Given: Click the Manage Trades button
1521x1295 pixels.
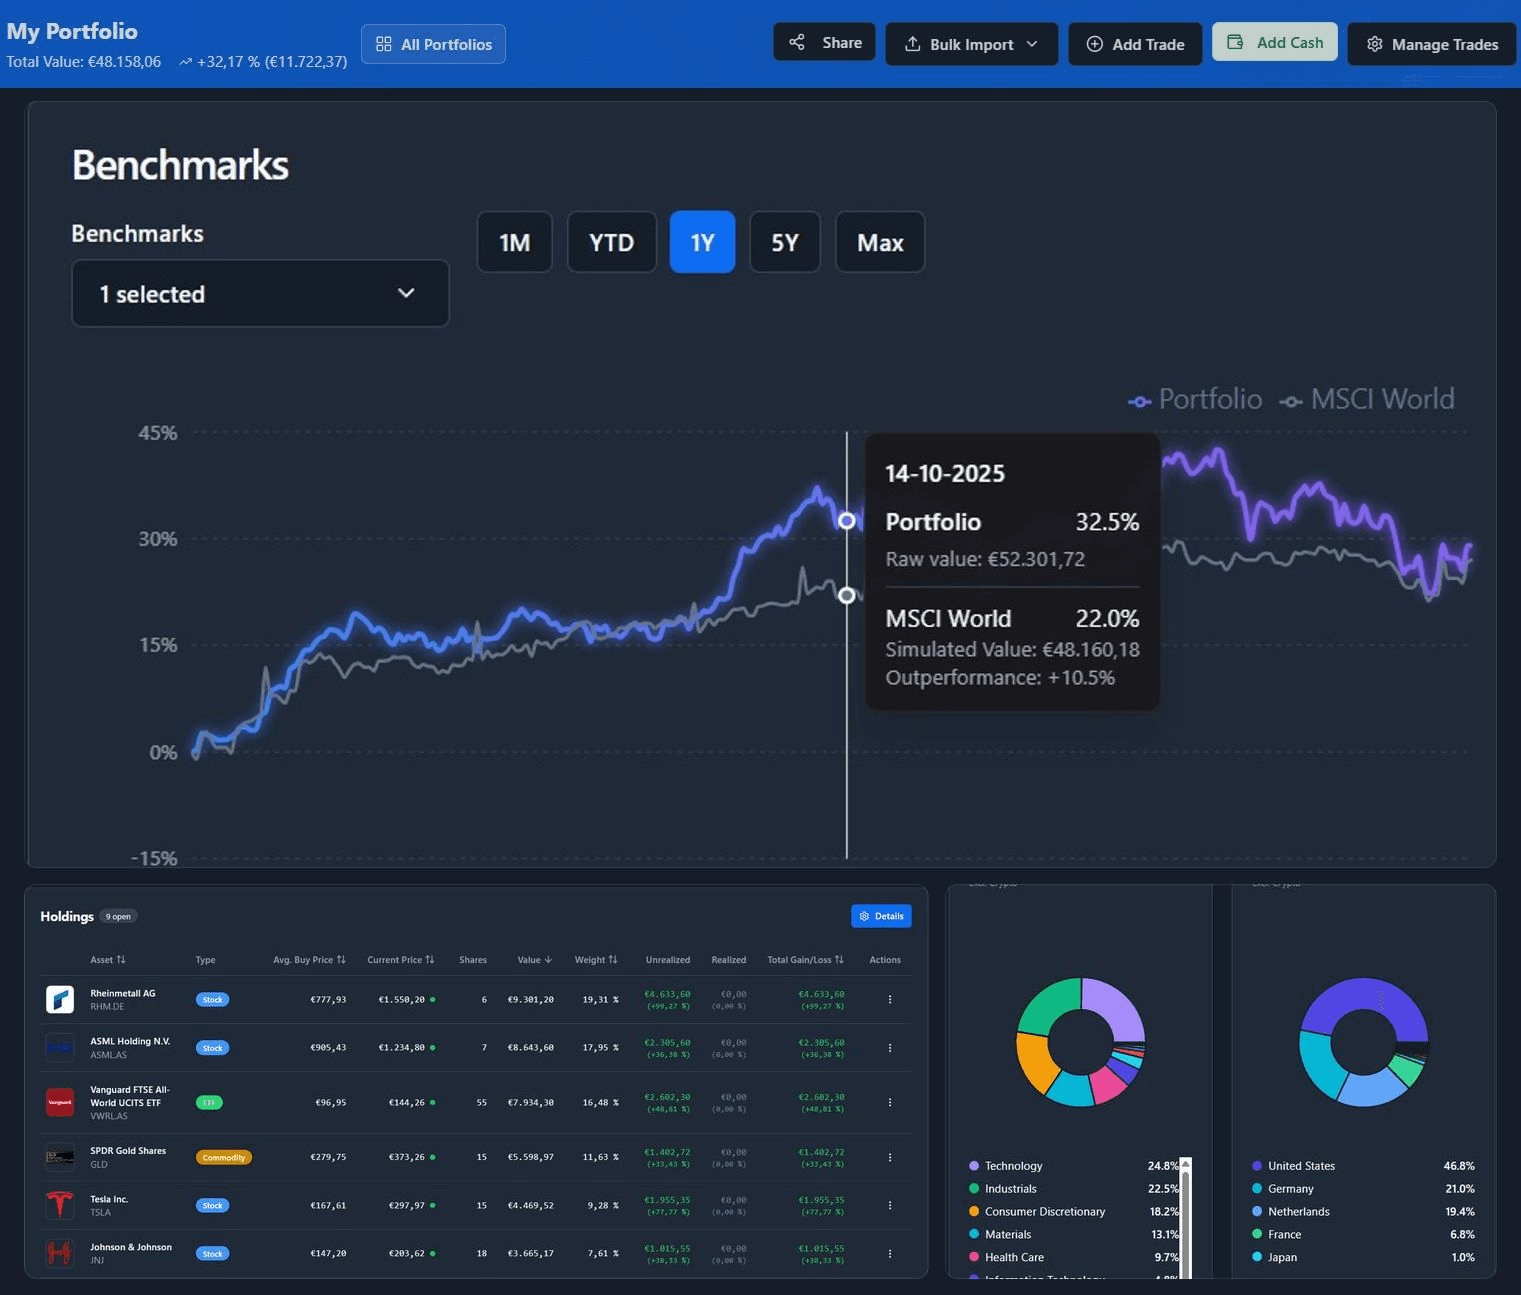Looking at the screenshot, I should [x=1432, y=44].
